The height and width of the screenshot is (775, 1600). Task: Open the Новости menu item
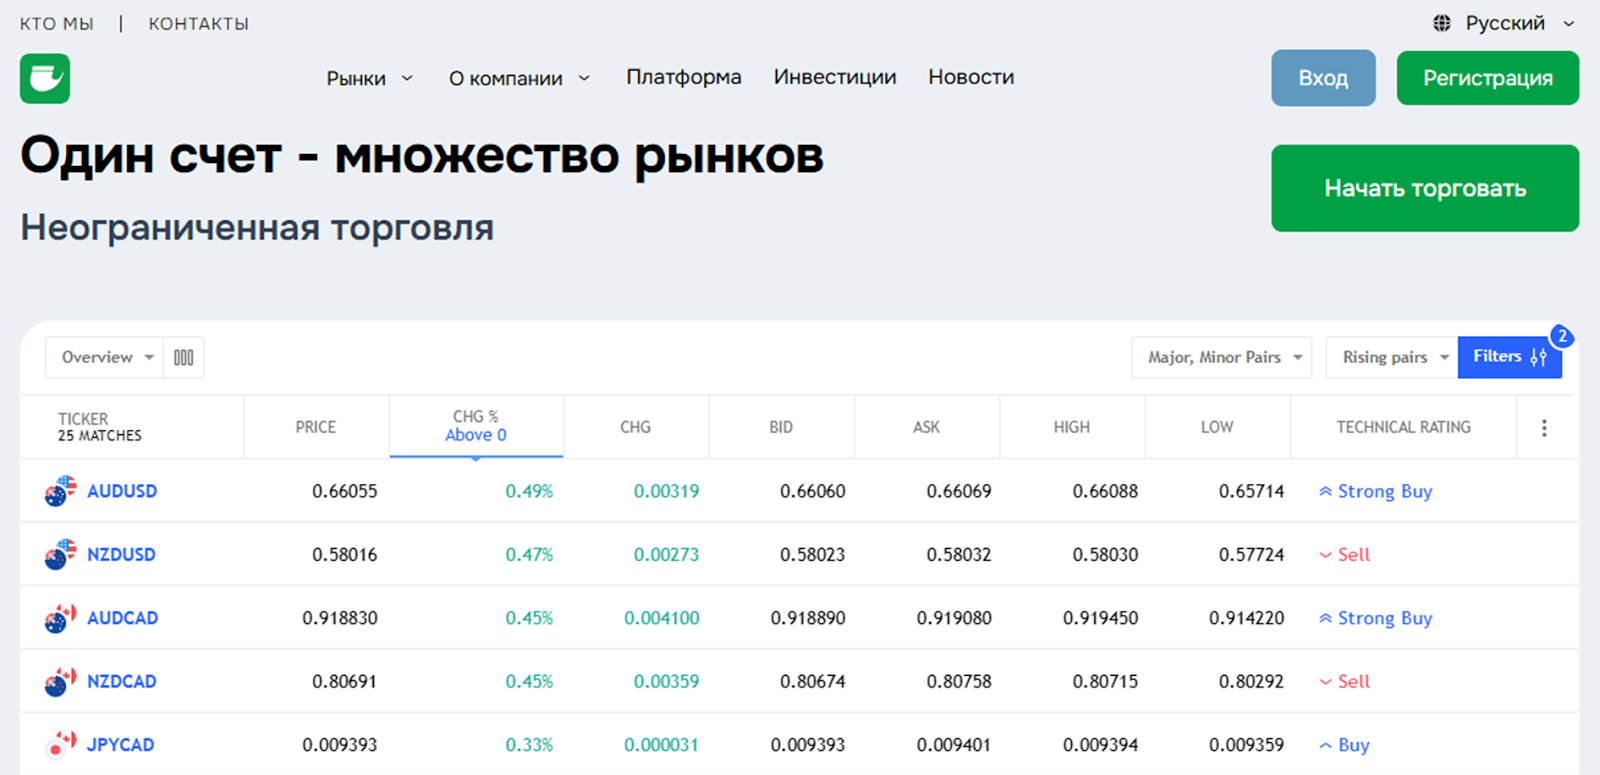[970, 77]
